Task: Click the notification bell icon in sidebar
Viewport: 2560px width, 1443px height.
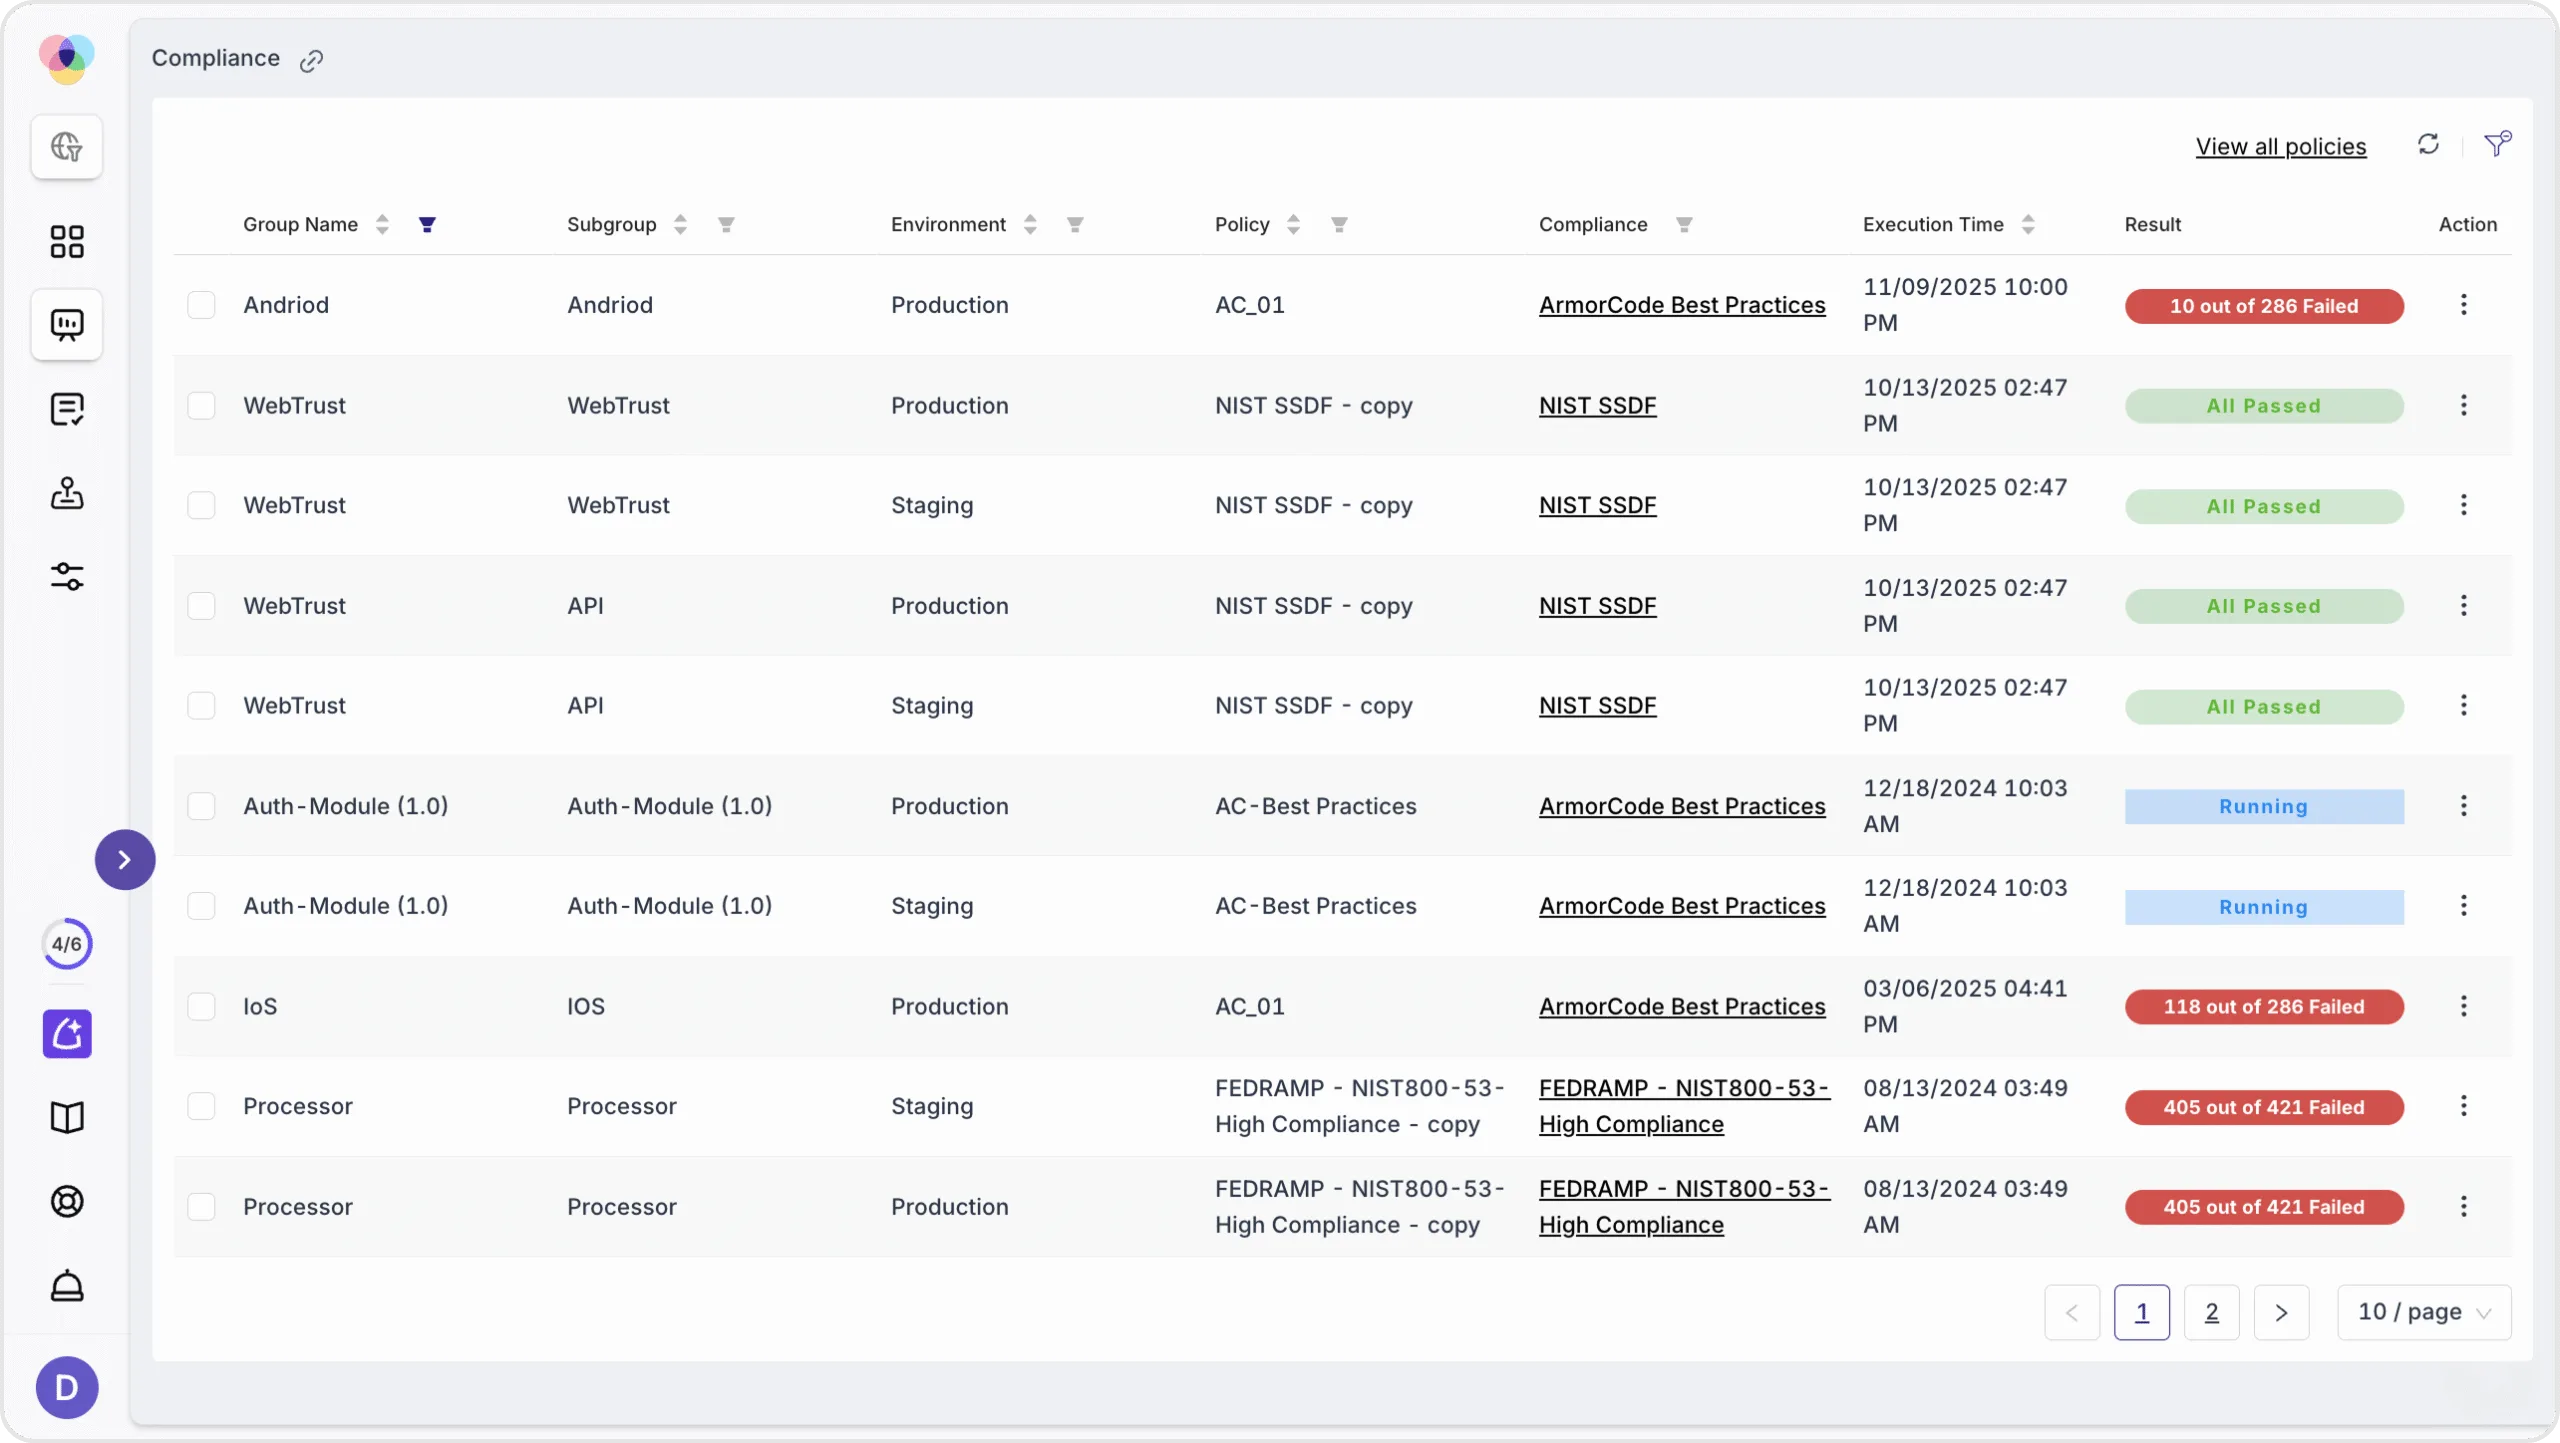Action: coord(66,1286)
